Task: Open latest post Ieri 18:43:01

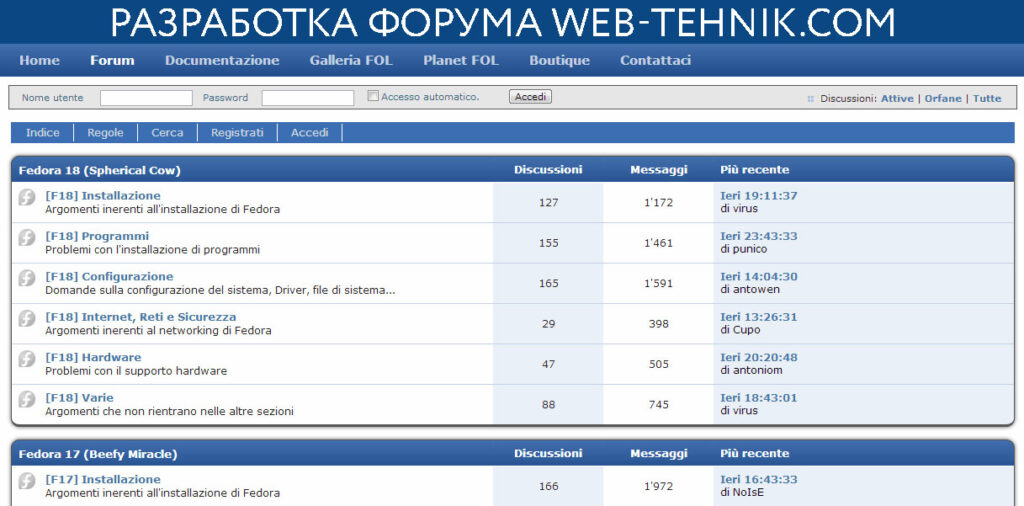Action: (x=758, y=398)
